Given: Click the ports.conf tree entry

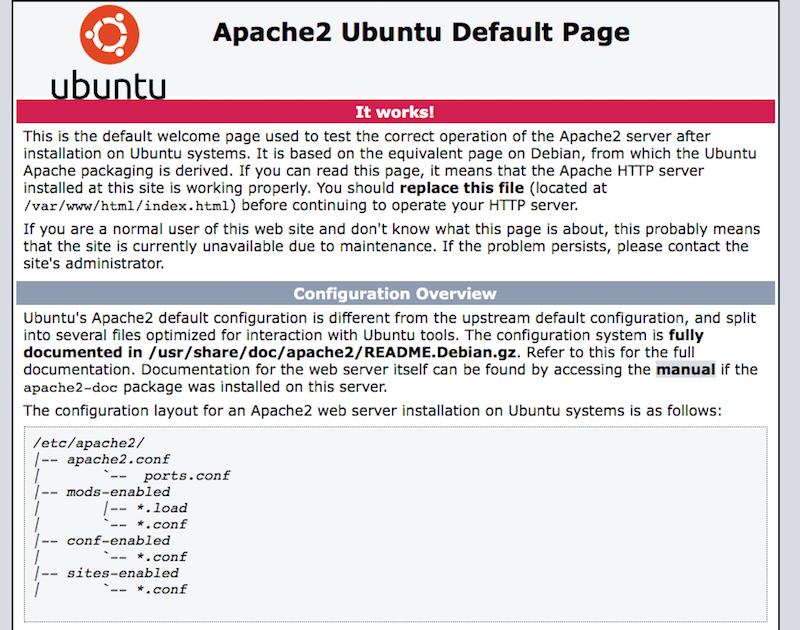Looking at the screenshot, I should [x=186, y=475].
